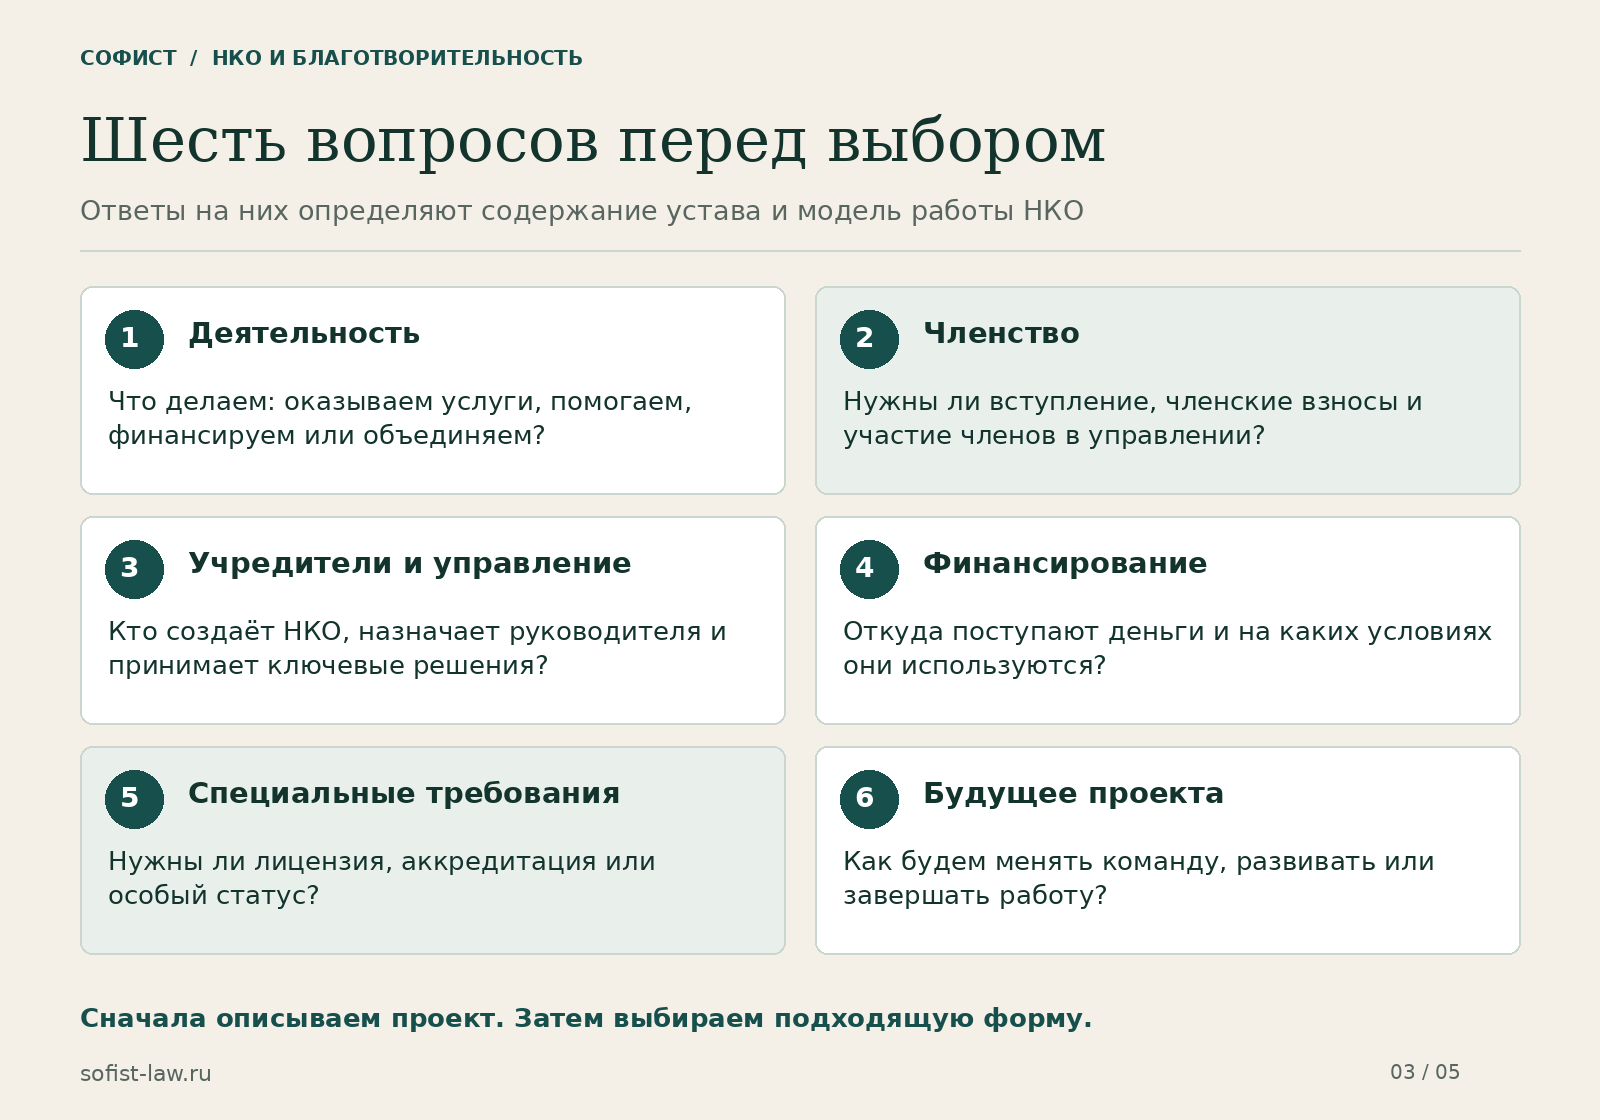1600x1120 pixels.
Task: Select the 'Будущее проекта' heading
Action: (1073, 794)
